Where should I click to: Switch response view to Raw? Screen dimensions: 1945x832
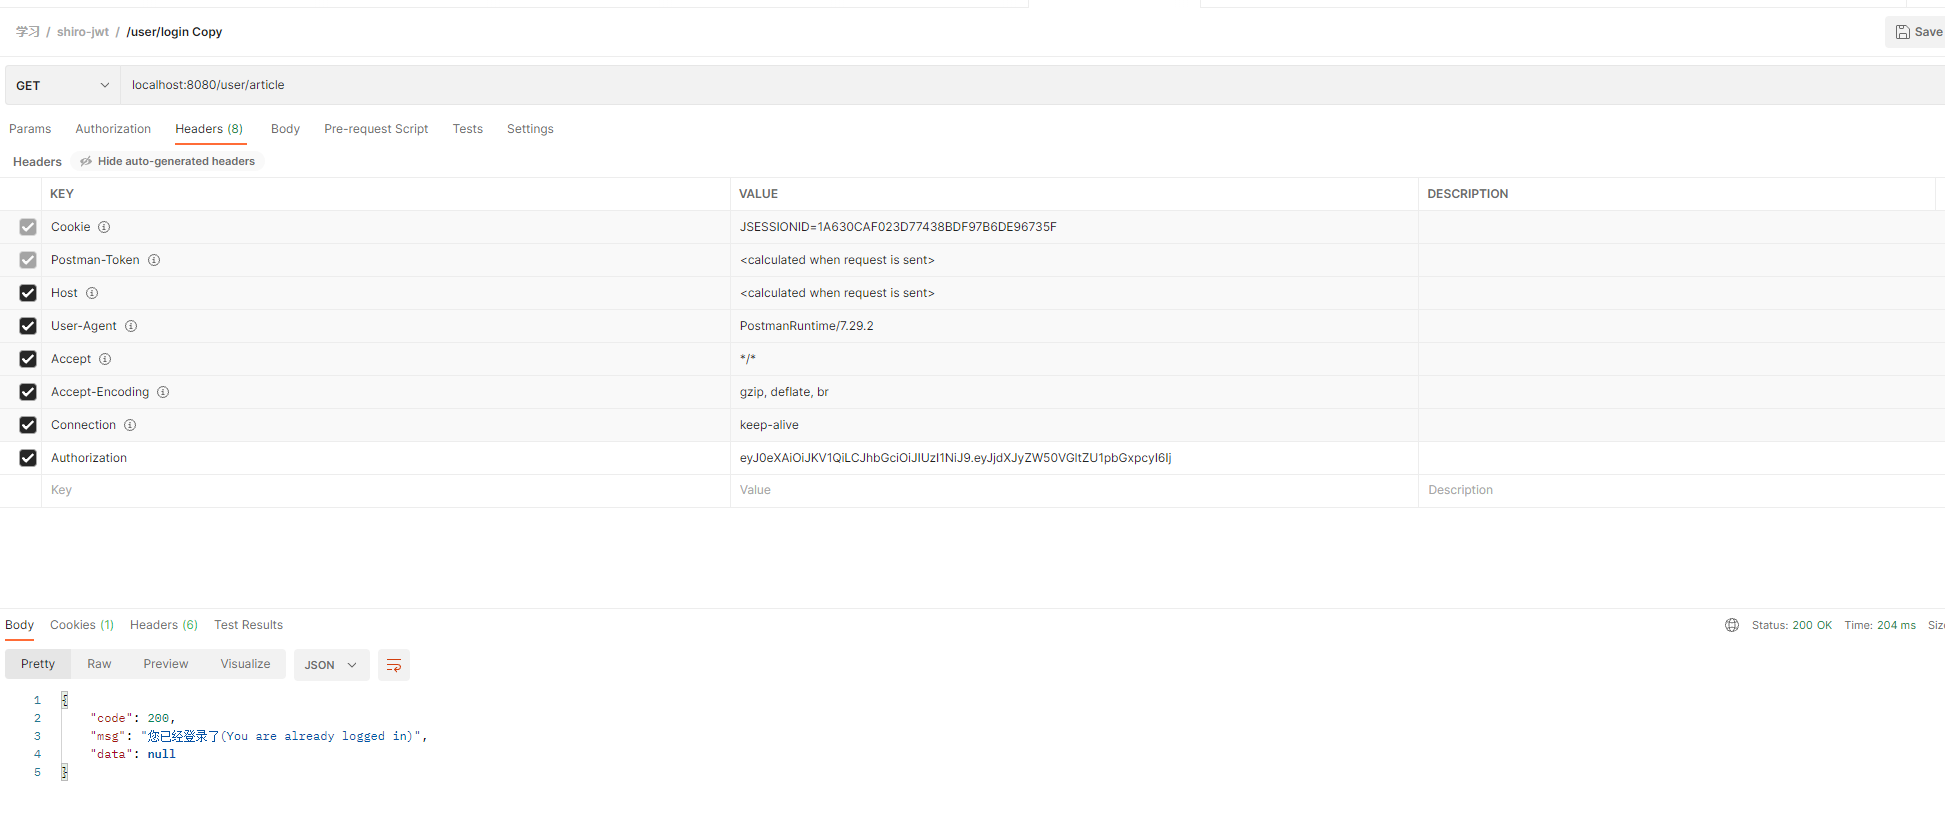99,664
